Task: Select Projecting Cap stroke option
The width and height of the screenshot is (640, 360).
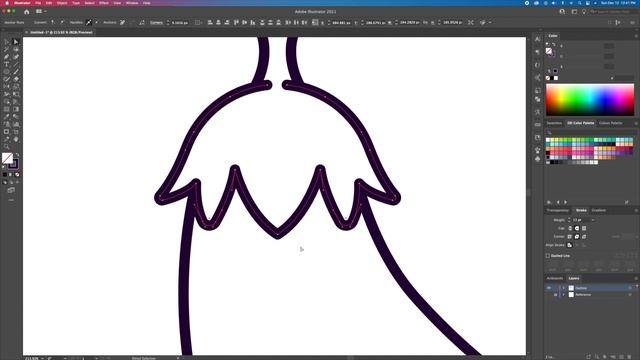Action: pyautogui.click(x=584, y=229)
